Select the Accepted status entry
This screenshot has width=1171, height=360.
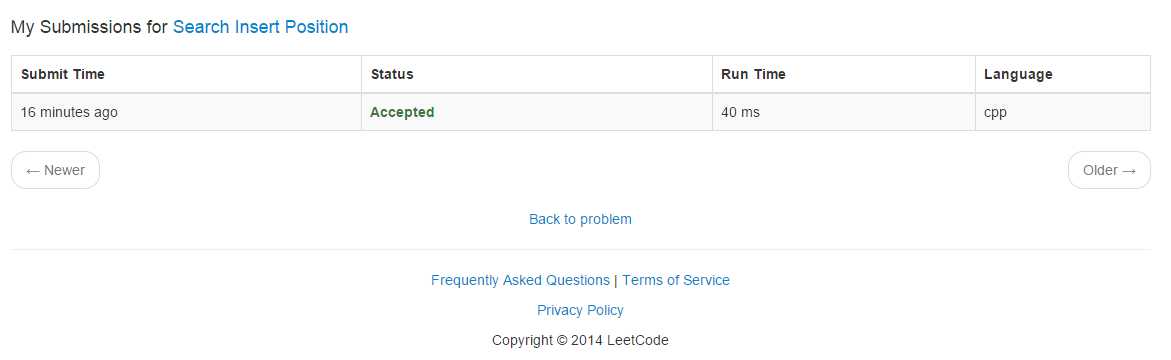(402, 112)
